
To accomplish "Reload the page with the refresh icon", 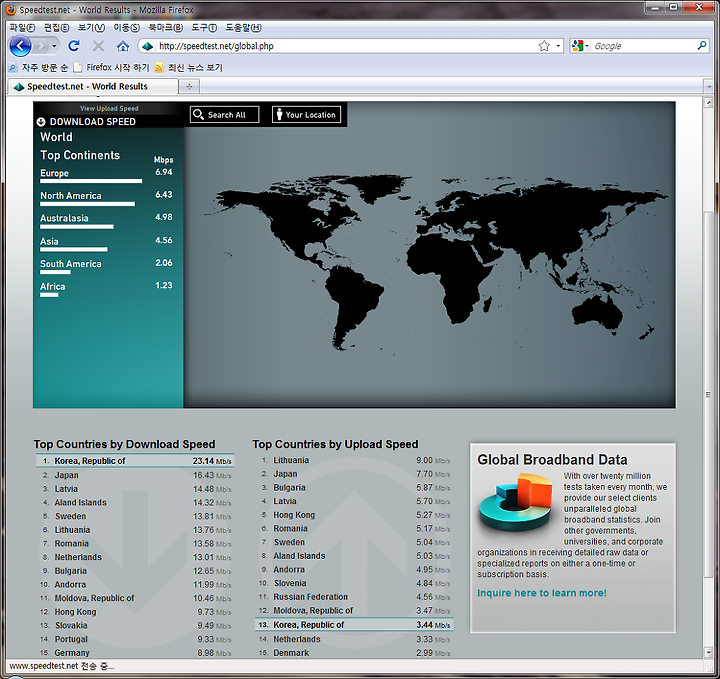I will tap(74, 46).
